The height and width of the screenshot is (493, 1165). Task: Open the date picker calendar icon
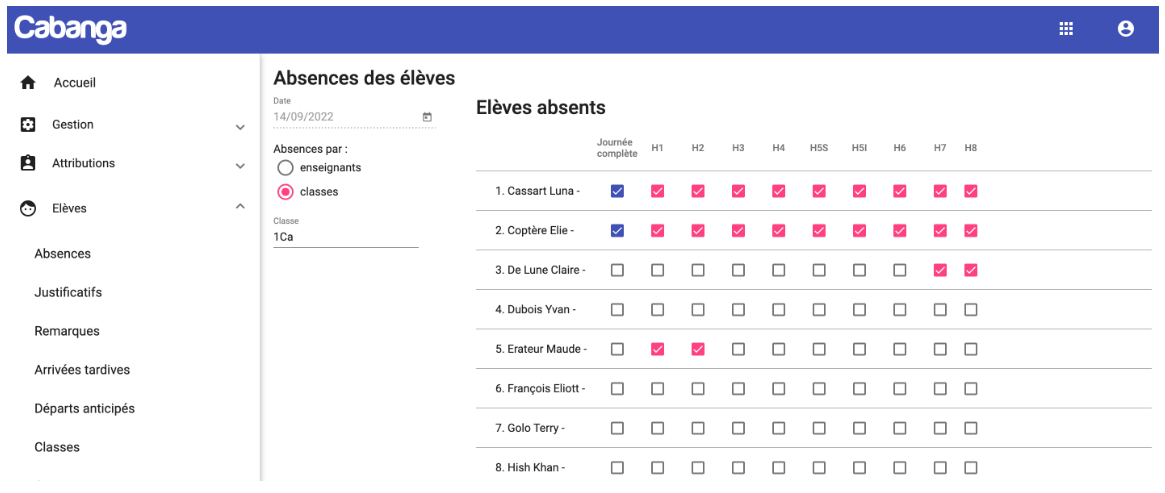pyautogui.click(x=427, y=117)
